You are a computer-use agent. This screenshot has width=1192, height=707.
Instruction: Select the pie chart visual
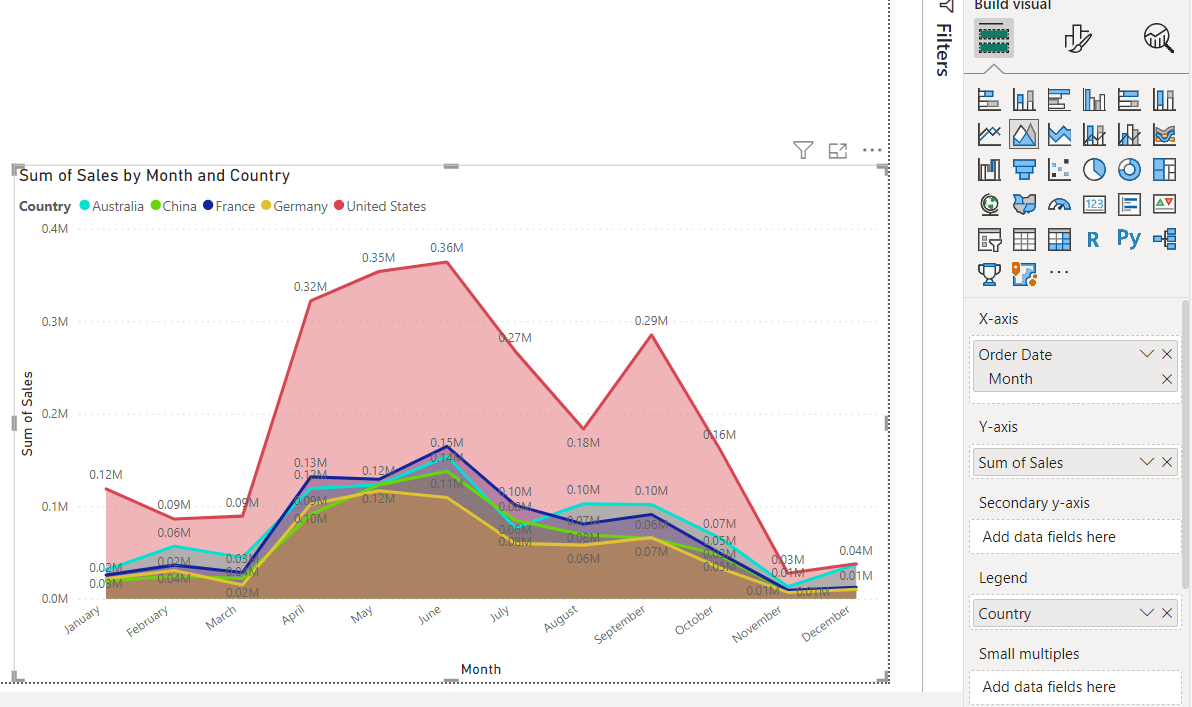coord(1094,169)
